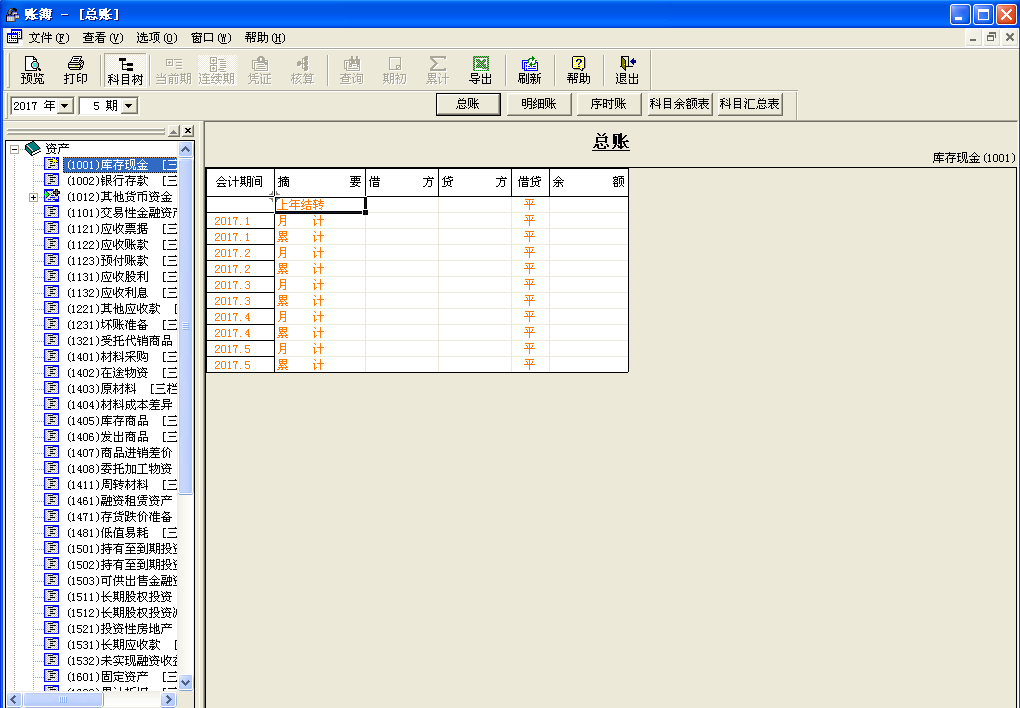Open the 5 期 period dropdown

point(129,105)
